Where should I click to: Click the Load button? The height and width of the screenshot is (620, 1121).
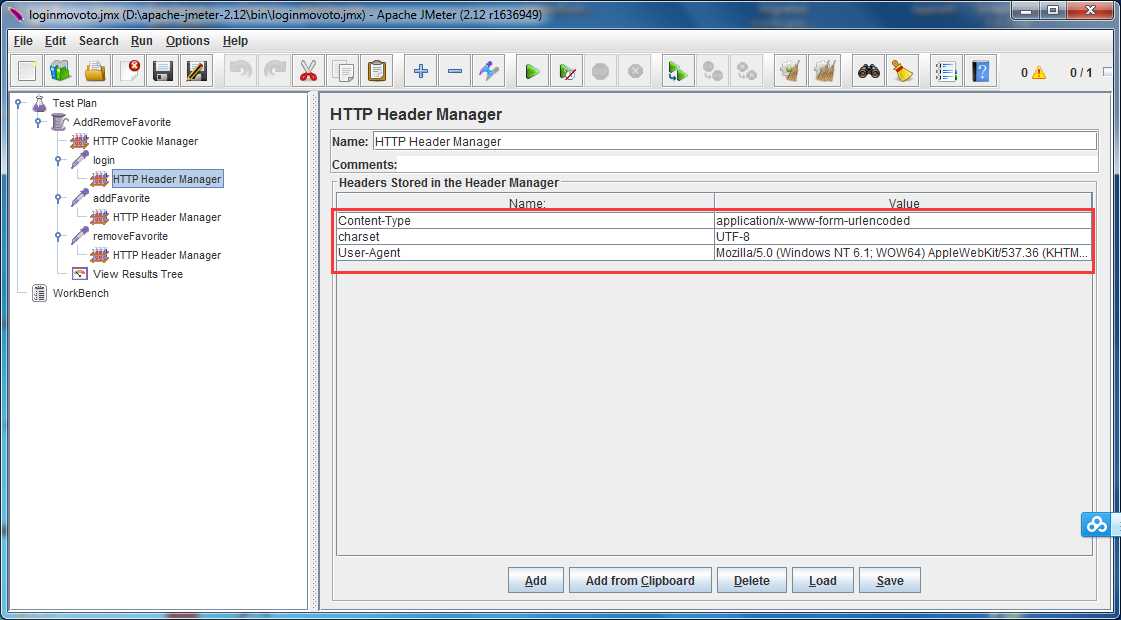(x=822, y=581)
